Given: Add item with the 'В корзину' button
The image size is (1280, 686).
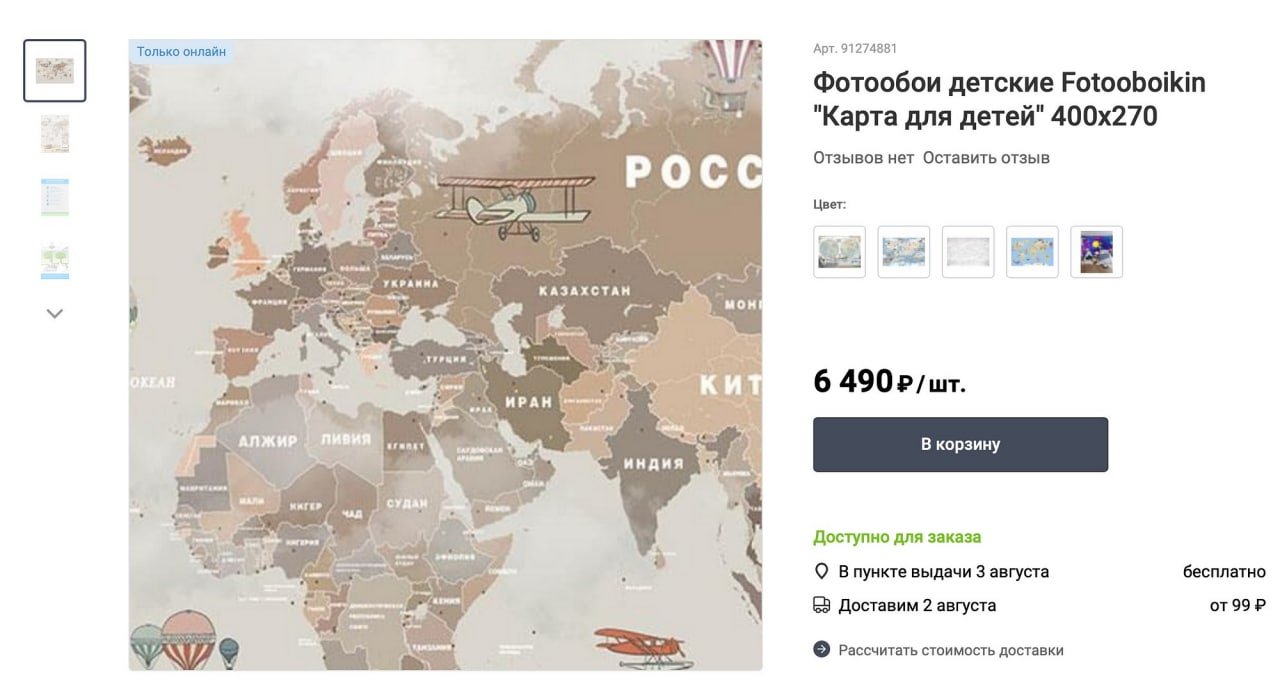Looking at the screenshot, I should tap(960, 444).
